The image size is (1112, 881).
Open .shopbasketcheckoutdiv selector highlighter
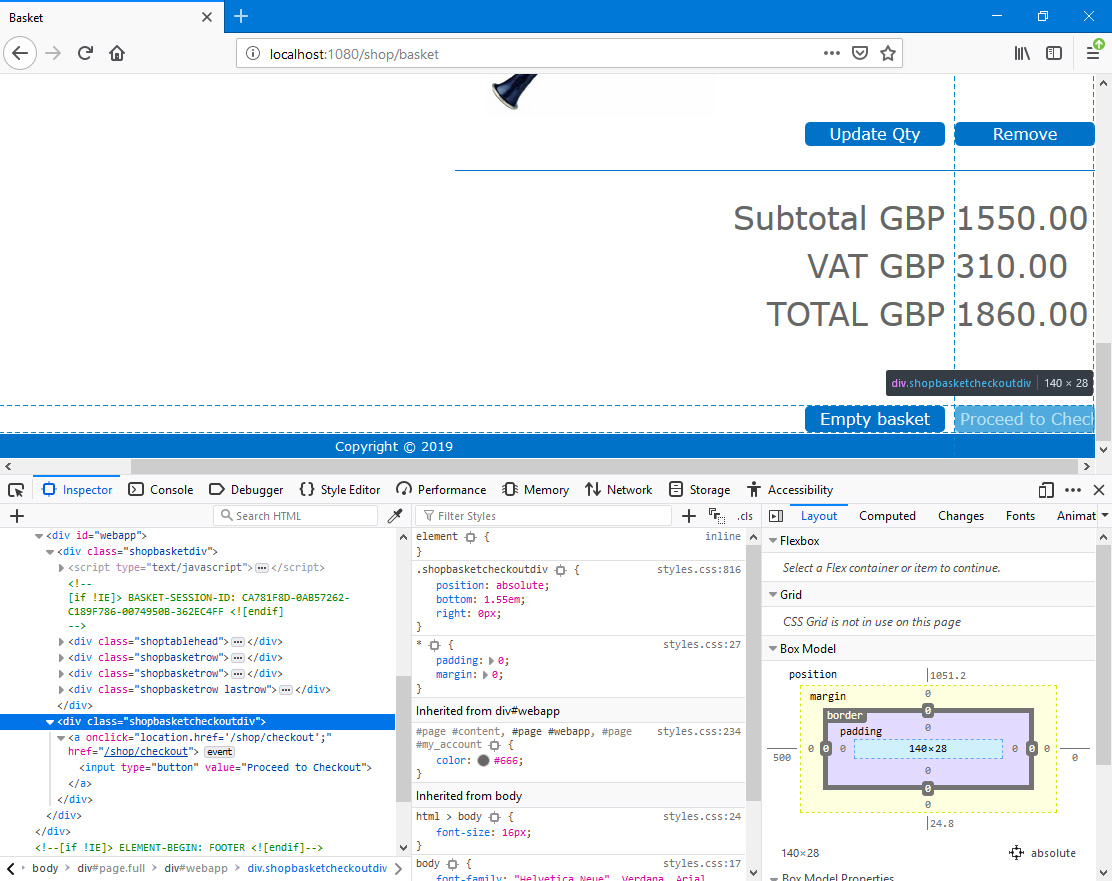point(561,570)
